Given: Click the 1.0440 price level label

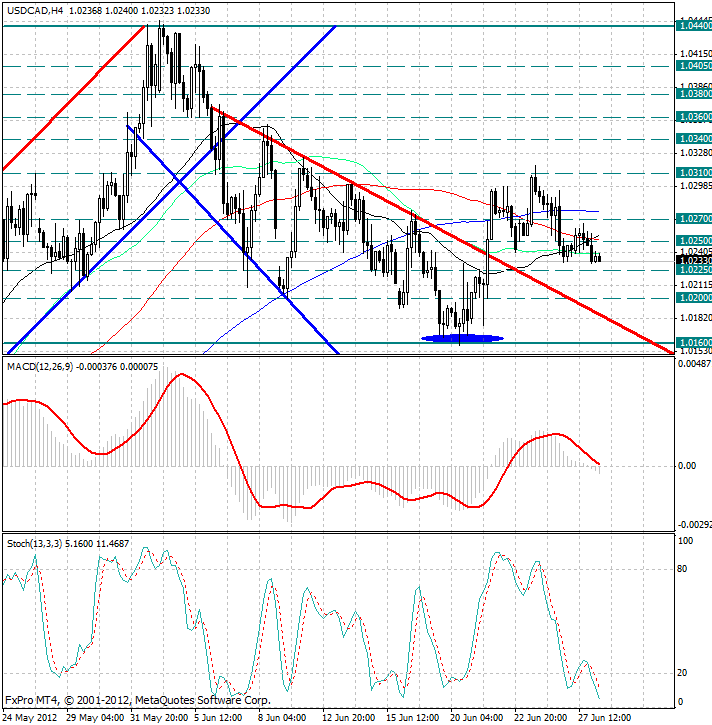Looking at the screenshot, I should (694, 26).
